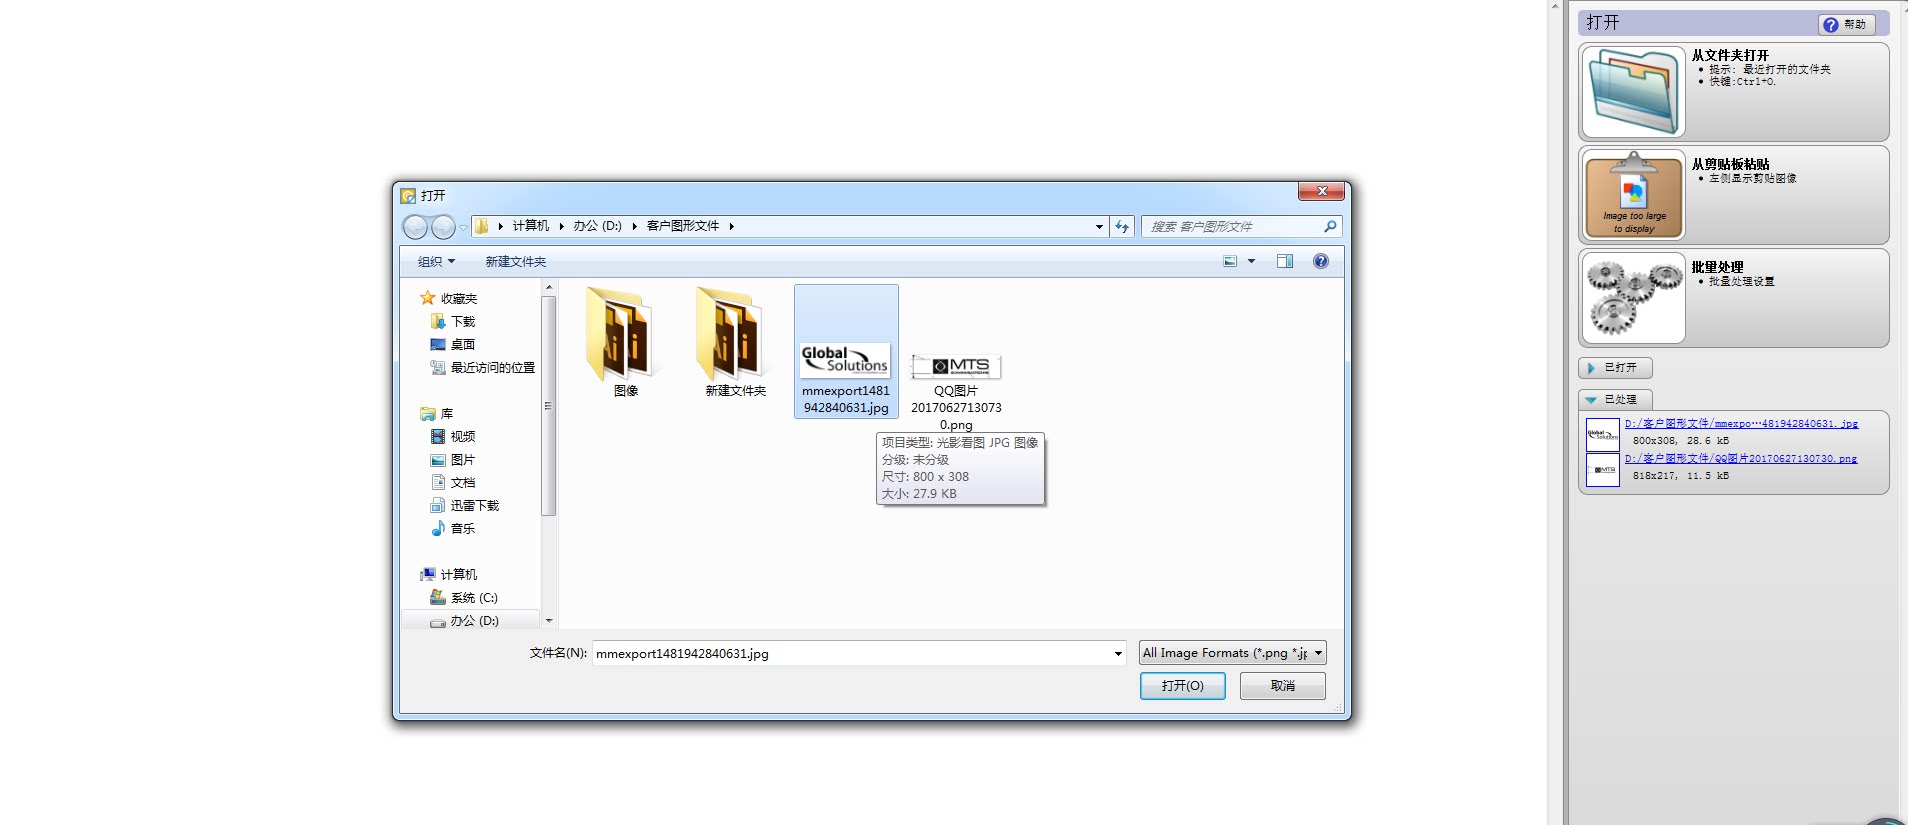Toggle the preview pane icon
The width and height of the screenshot is (1908, 825).
[x=1284, y=261]
